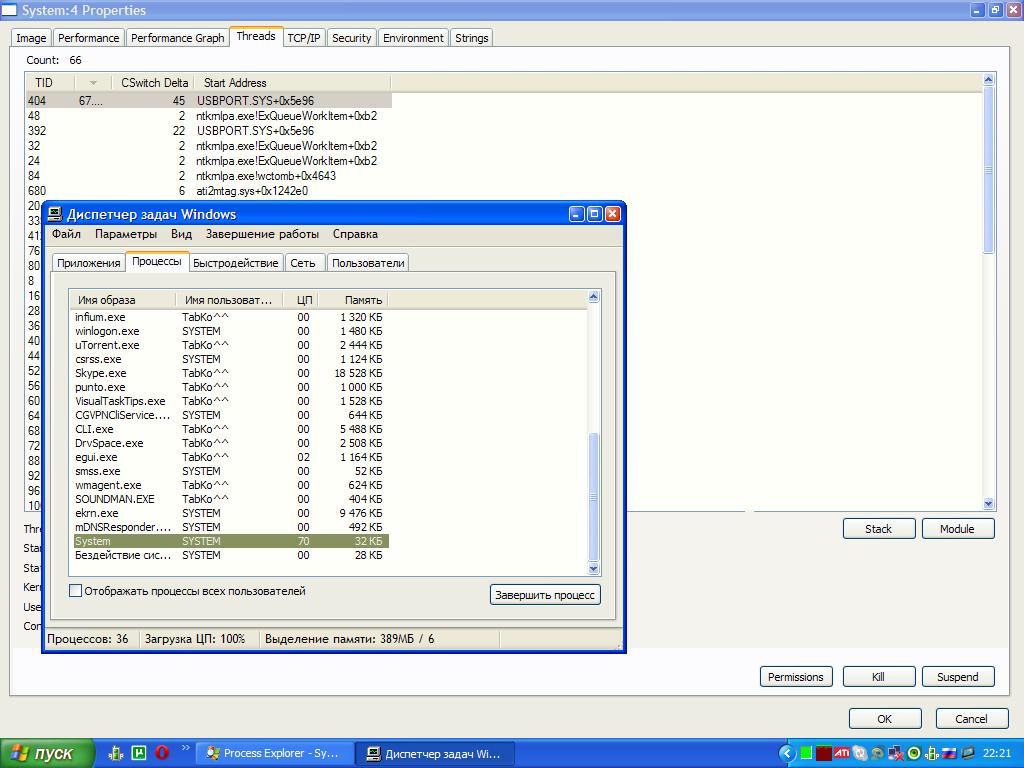Open the Пуск start button
This screenshot has width=1024, height=768.
[x=47, y=754]
